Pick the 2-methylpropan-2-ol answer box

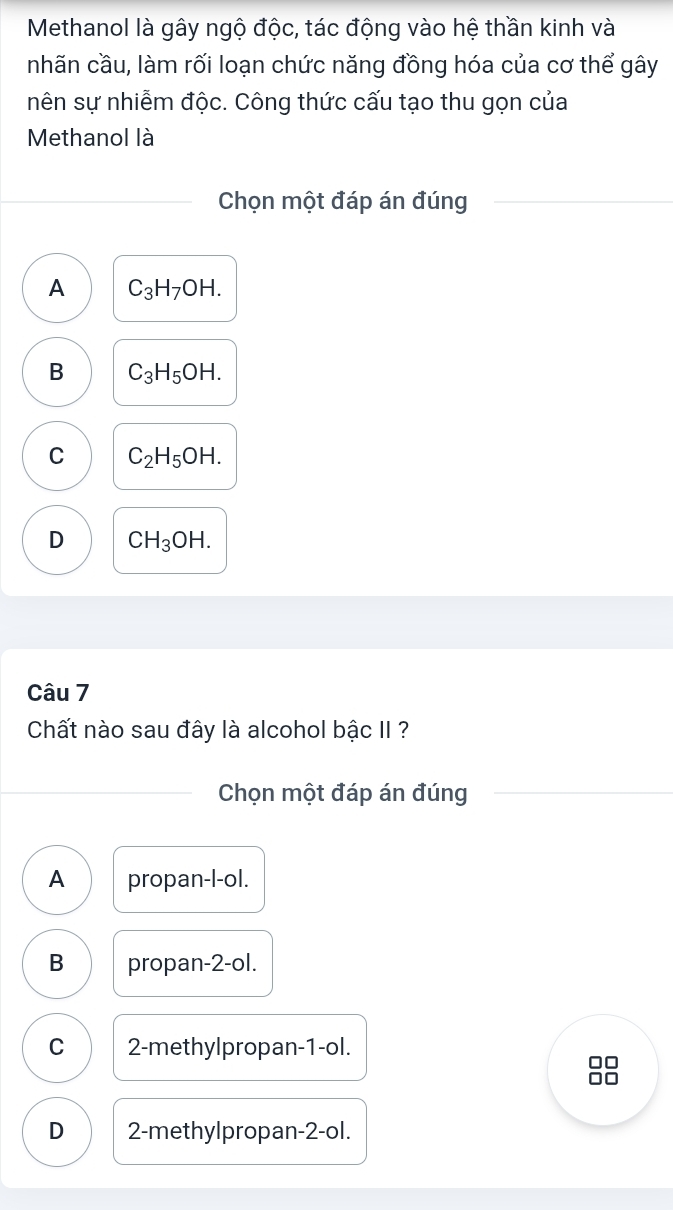point(240,1131)
